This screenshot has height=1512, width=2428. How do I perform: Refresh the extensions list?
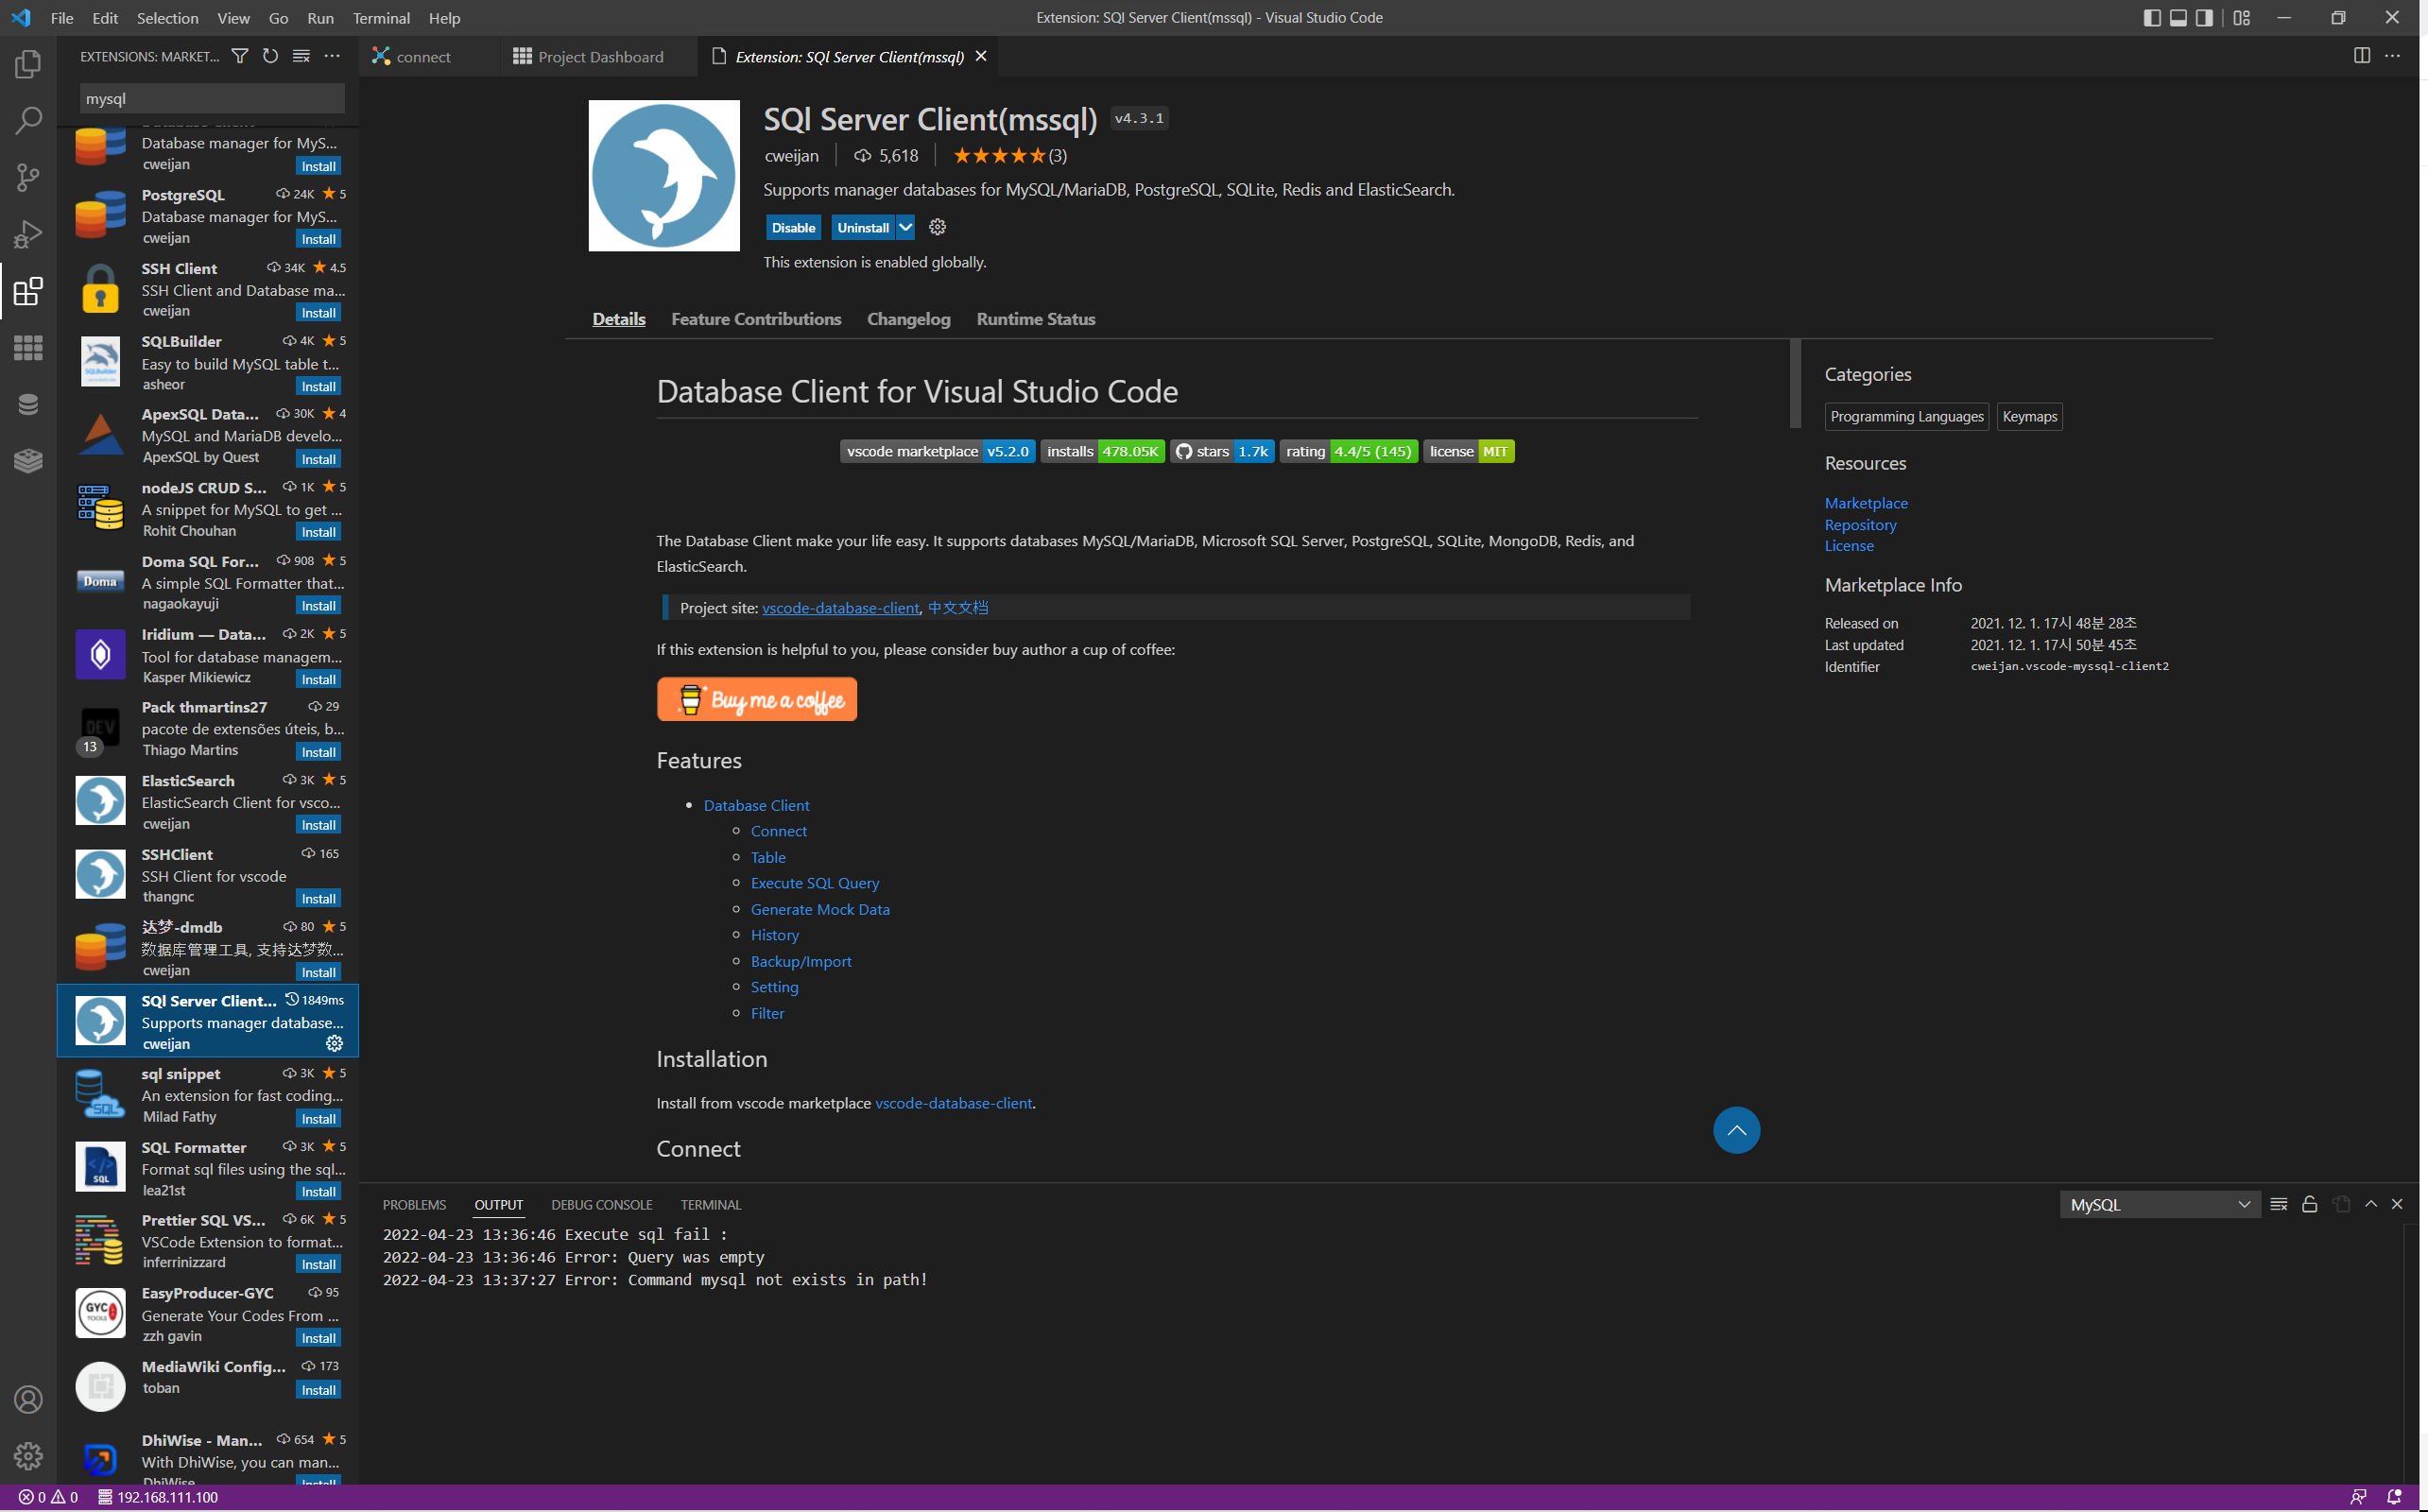coord(270,56)
